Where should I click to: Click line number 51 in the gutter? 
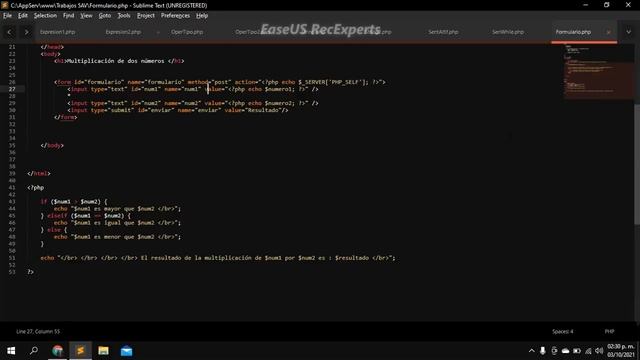pyautogui.click(x=12, y=258)
